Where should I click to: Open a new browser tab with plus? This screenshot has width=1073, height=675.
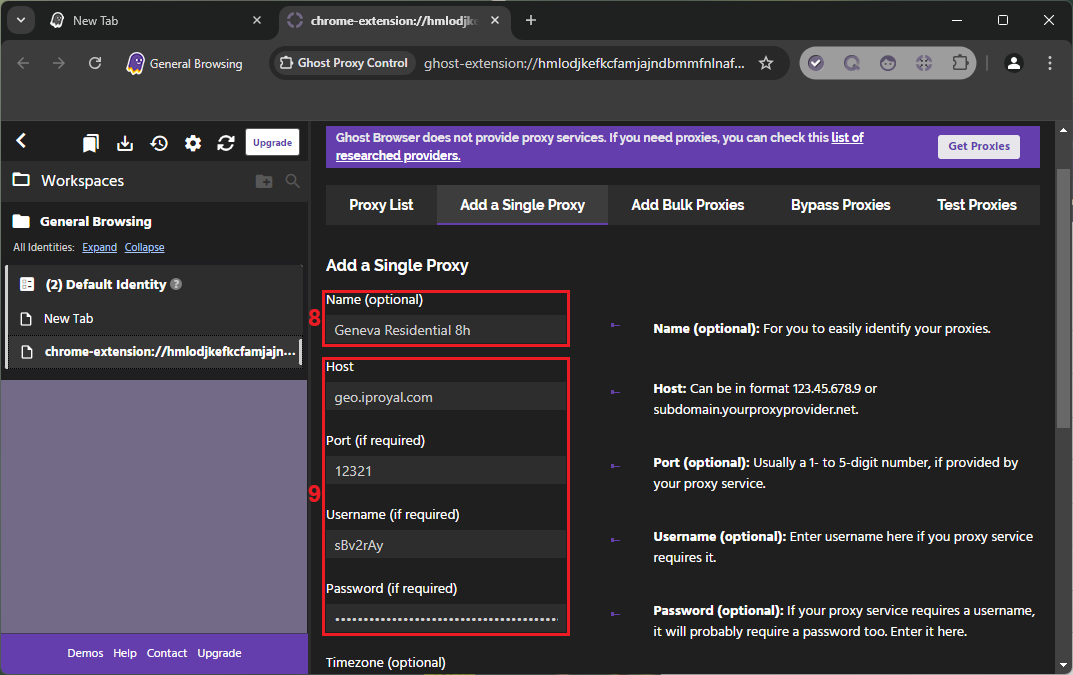530,21
